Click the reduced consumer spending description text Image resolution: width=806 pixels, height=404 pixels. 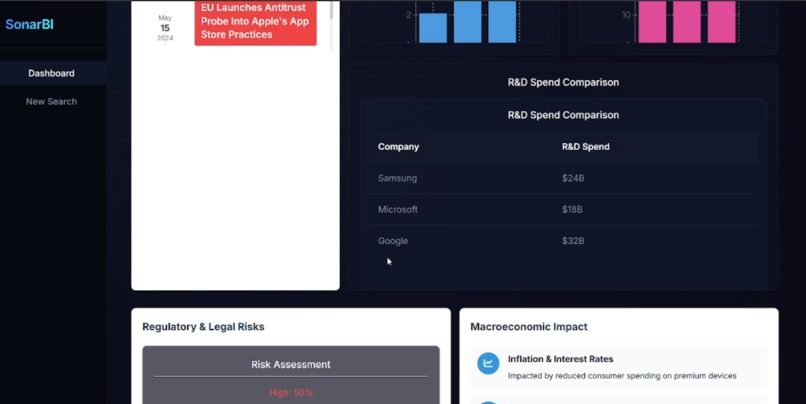(622, 376)
